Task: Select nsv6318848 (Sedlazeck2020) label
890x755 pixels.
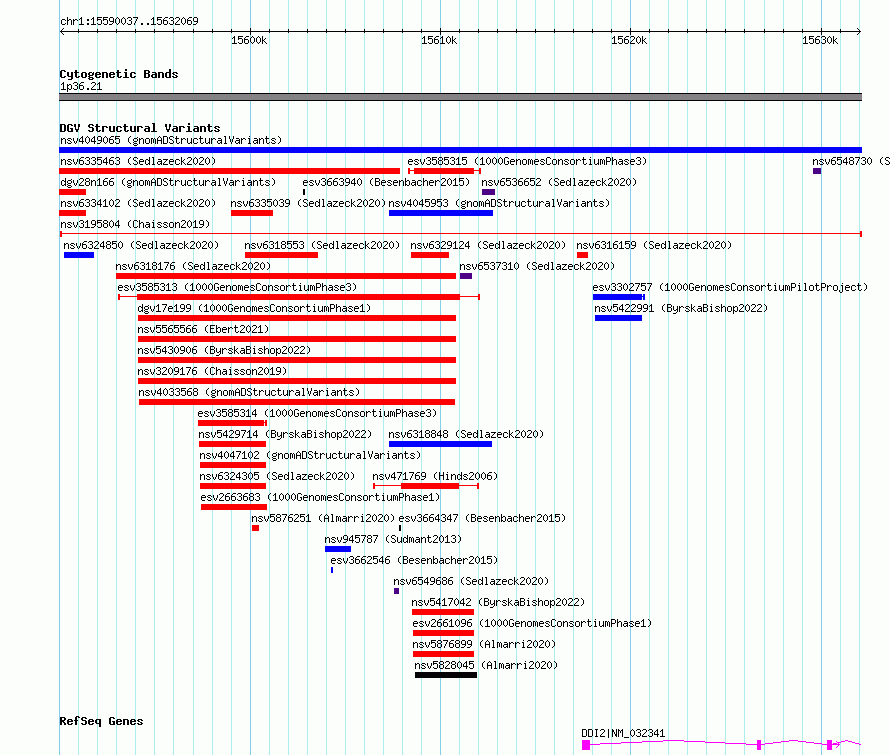Action: 466,434
